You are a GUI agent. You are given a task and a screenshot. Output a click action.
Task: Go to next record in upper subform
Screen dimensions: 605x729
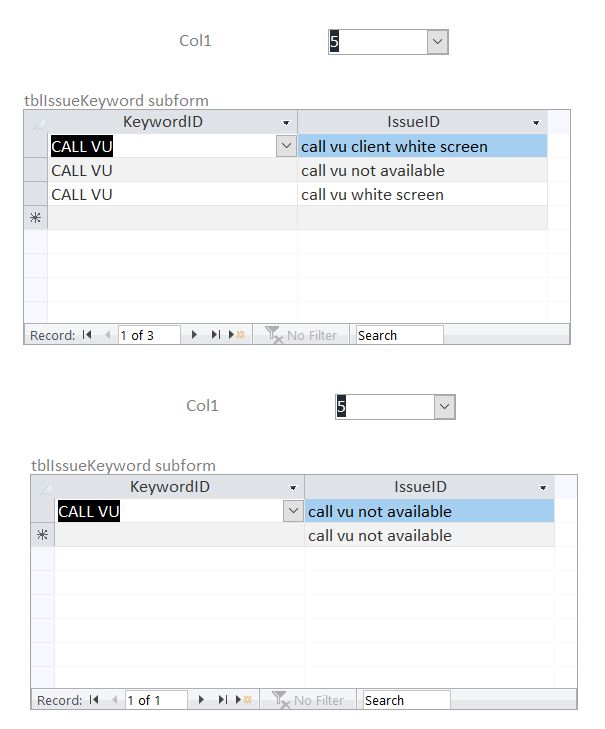point(194,335)
